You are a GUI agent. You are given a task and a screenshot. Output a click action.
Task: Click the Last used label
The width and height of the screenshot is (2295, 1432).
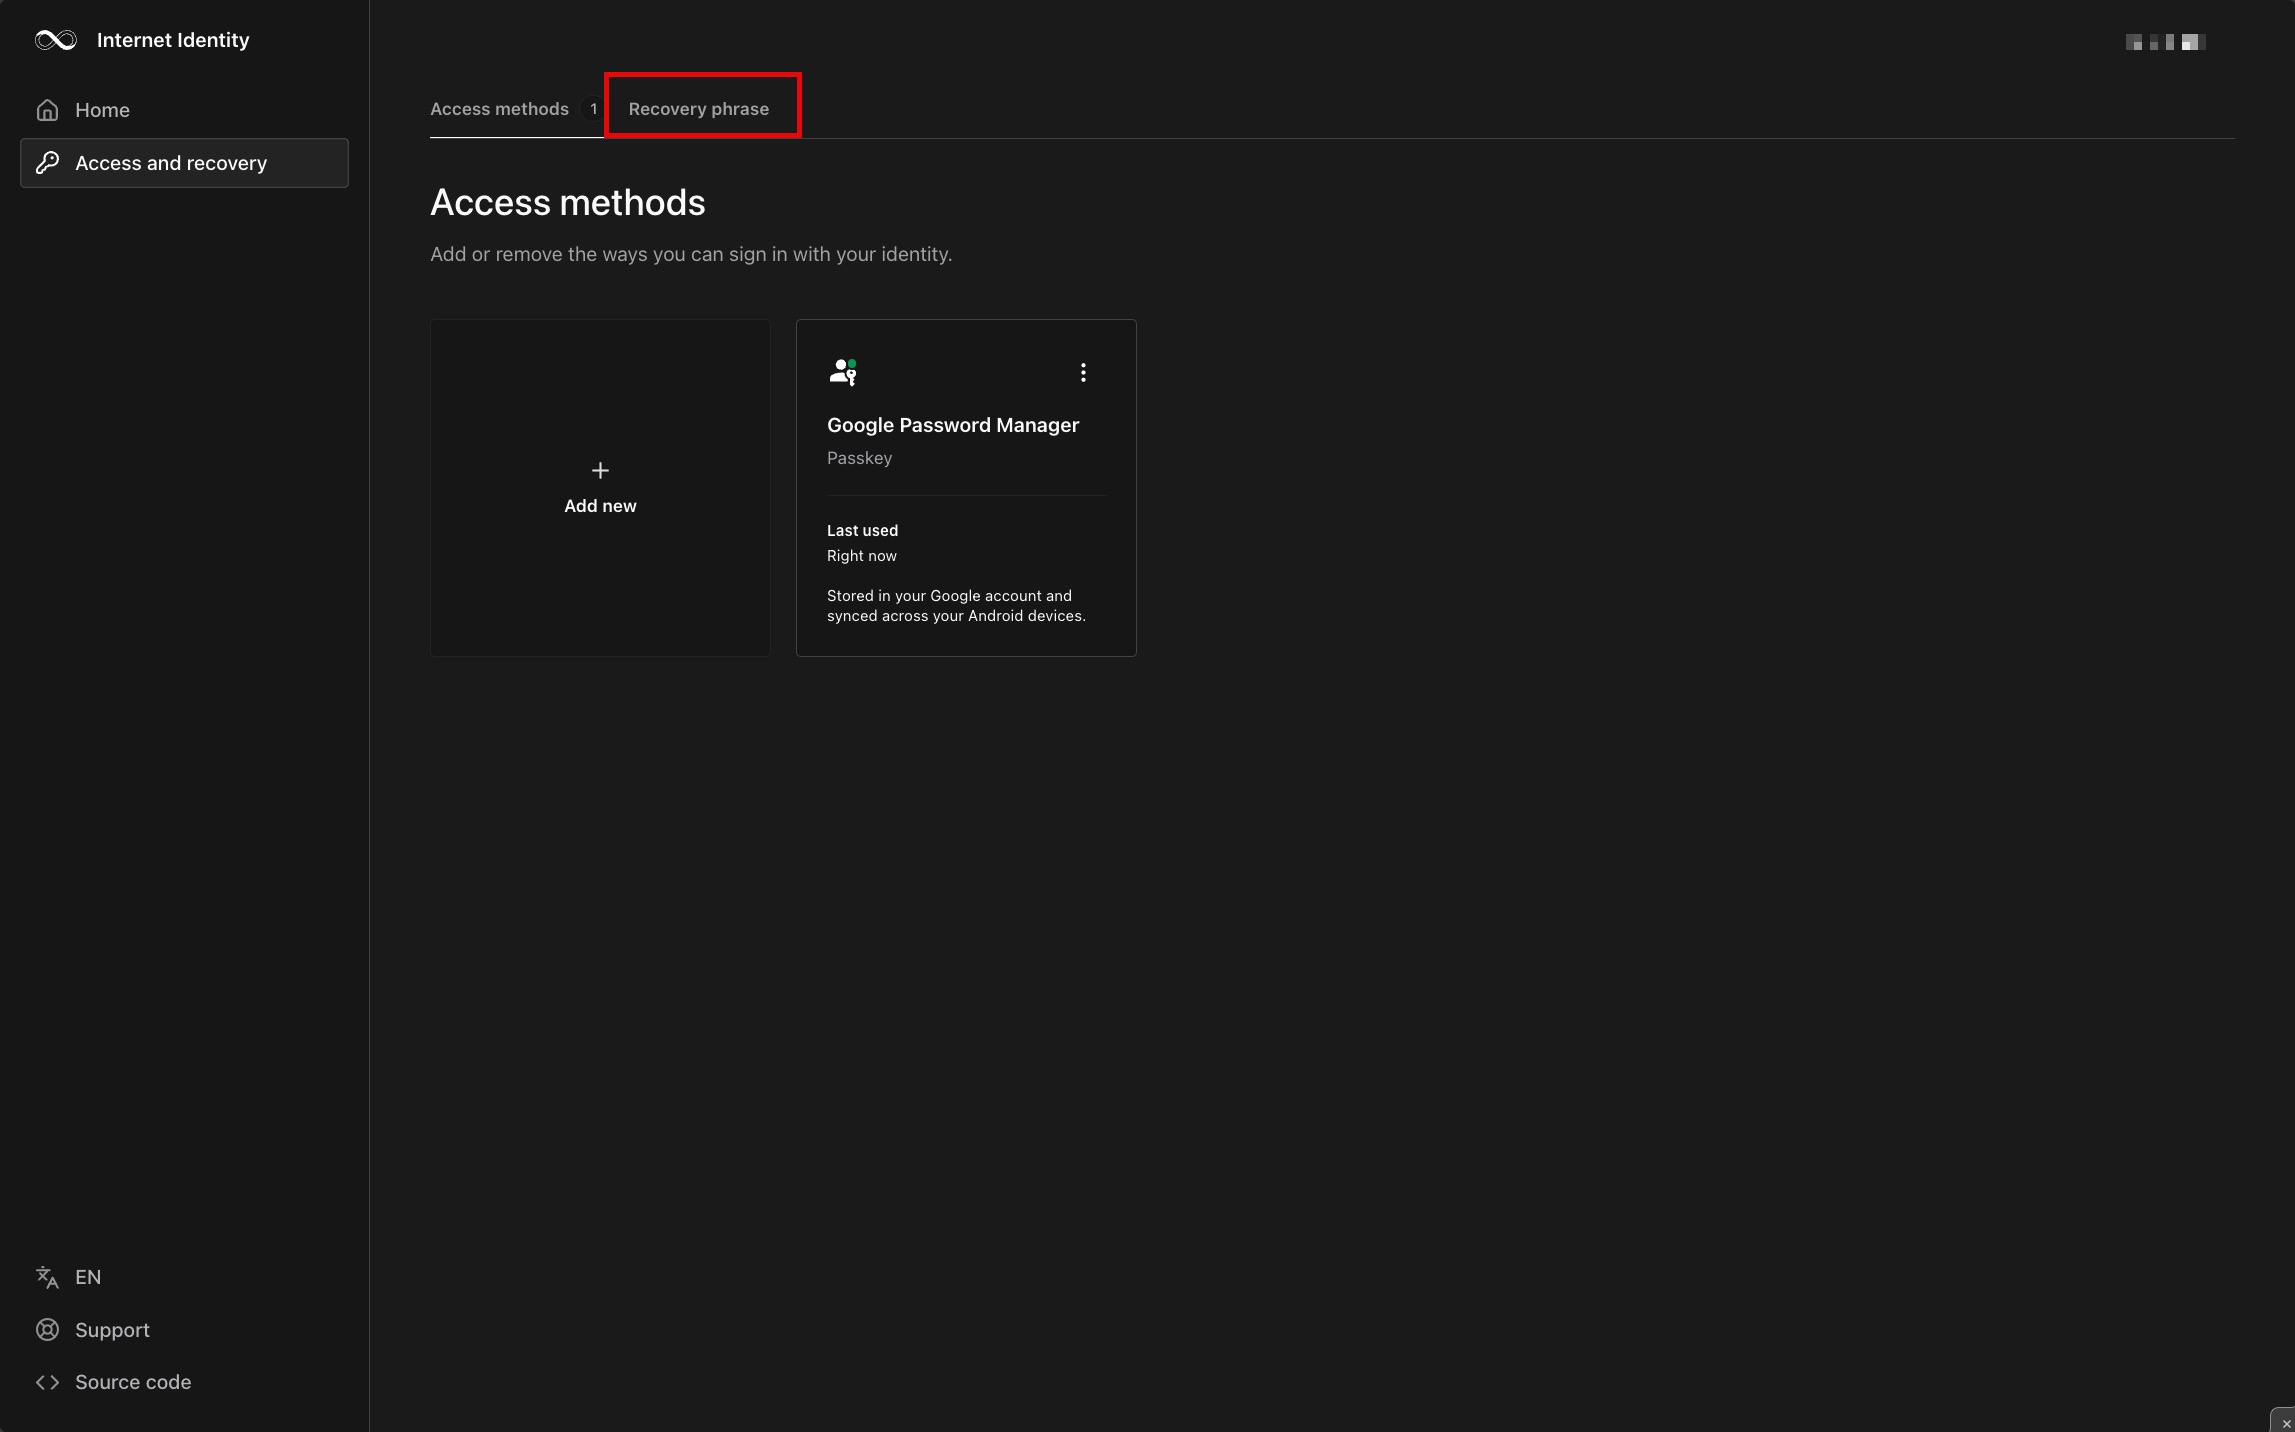tap(862, 530)
